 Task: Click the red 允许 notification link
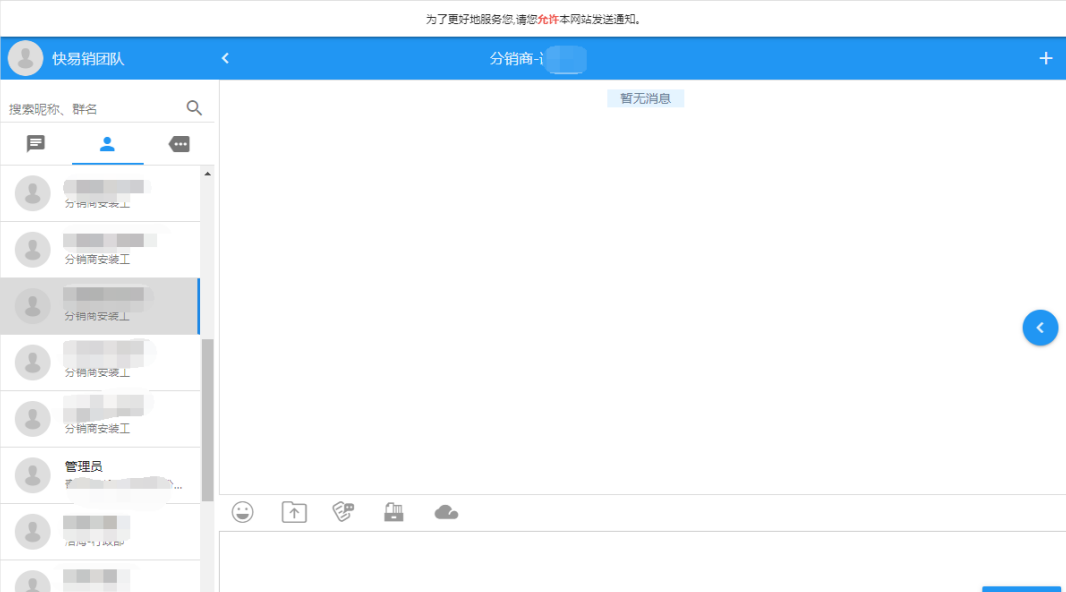(x=547, y=19)
